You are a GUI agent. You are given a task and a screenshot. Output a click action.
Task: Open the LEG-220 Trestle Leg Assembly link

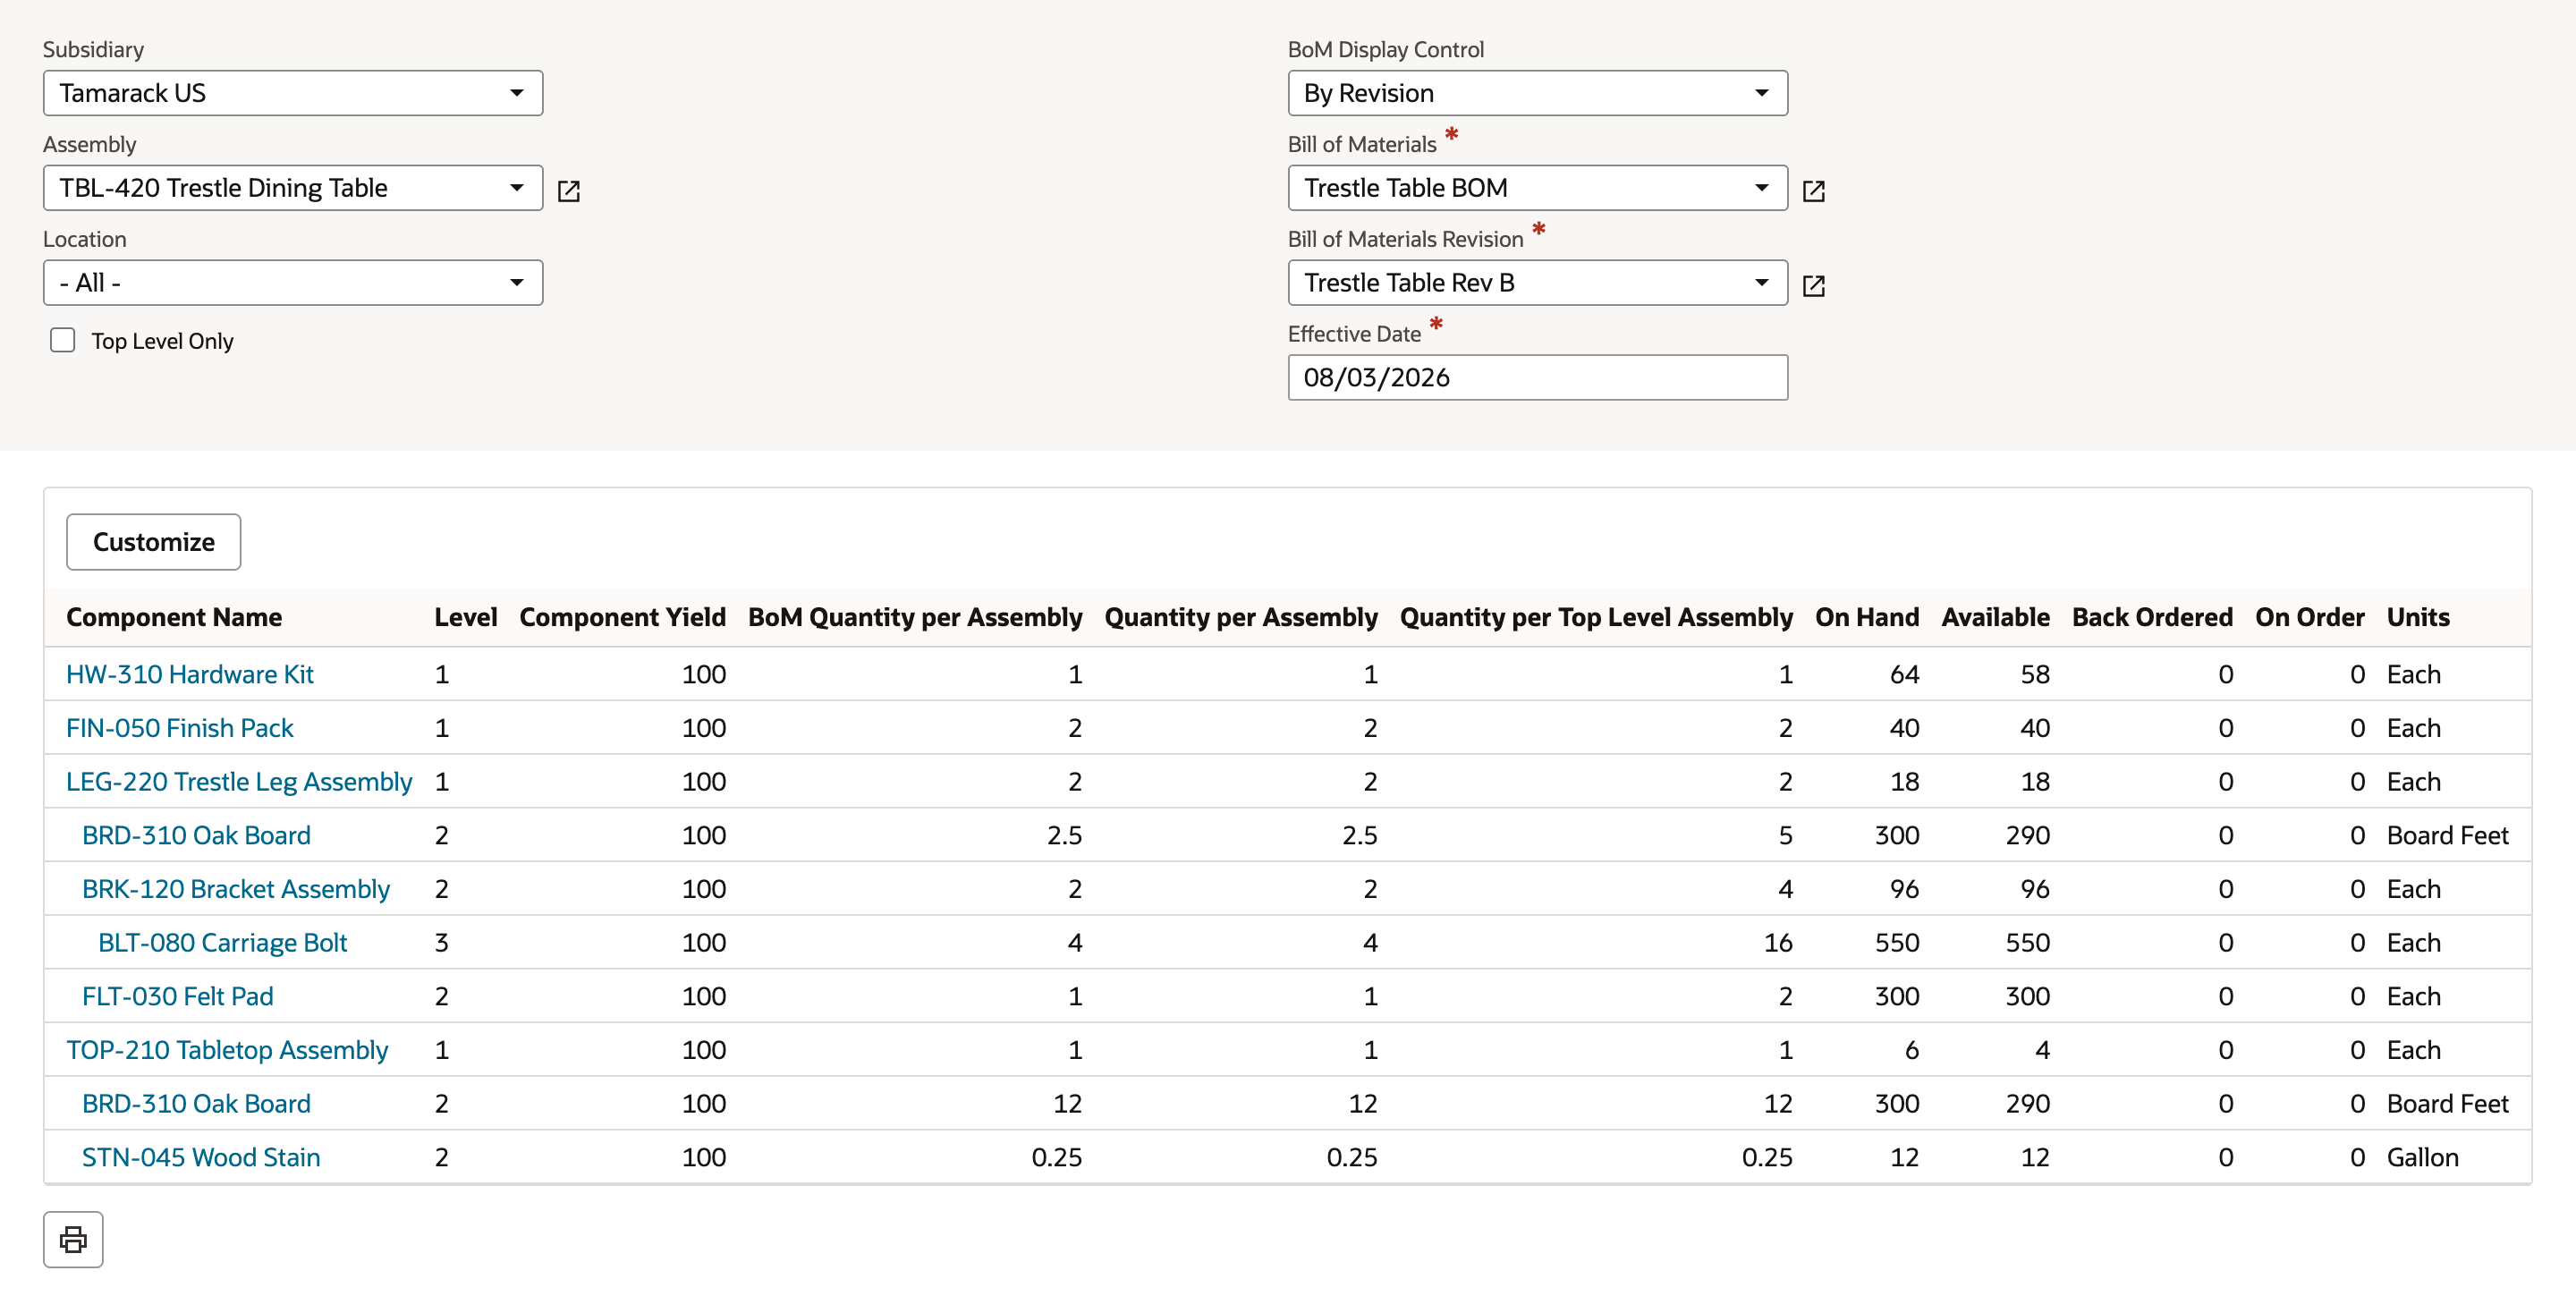point(239,782)
